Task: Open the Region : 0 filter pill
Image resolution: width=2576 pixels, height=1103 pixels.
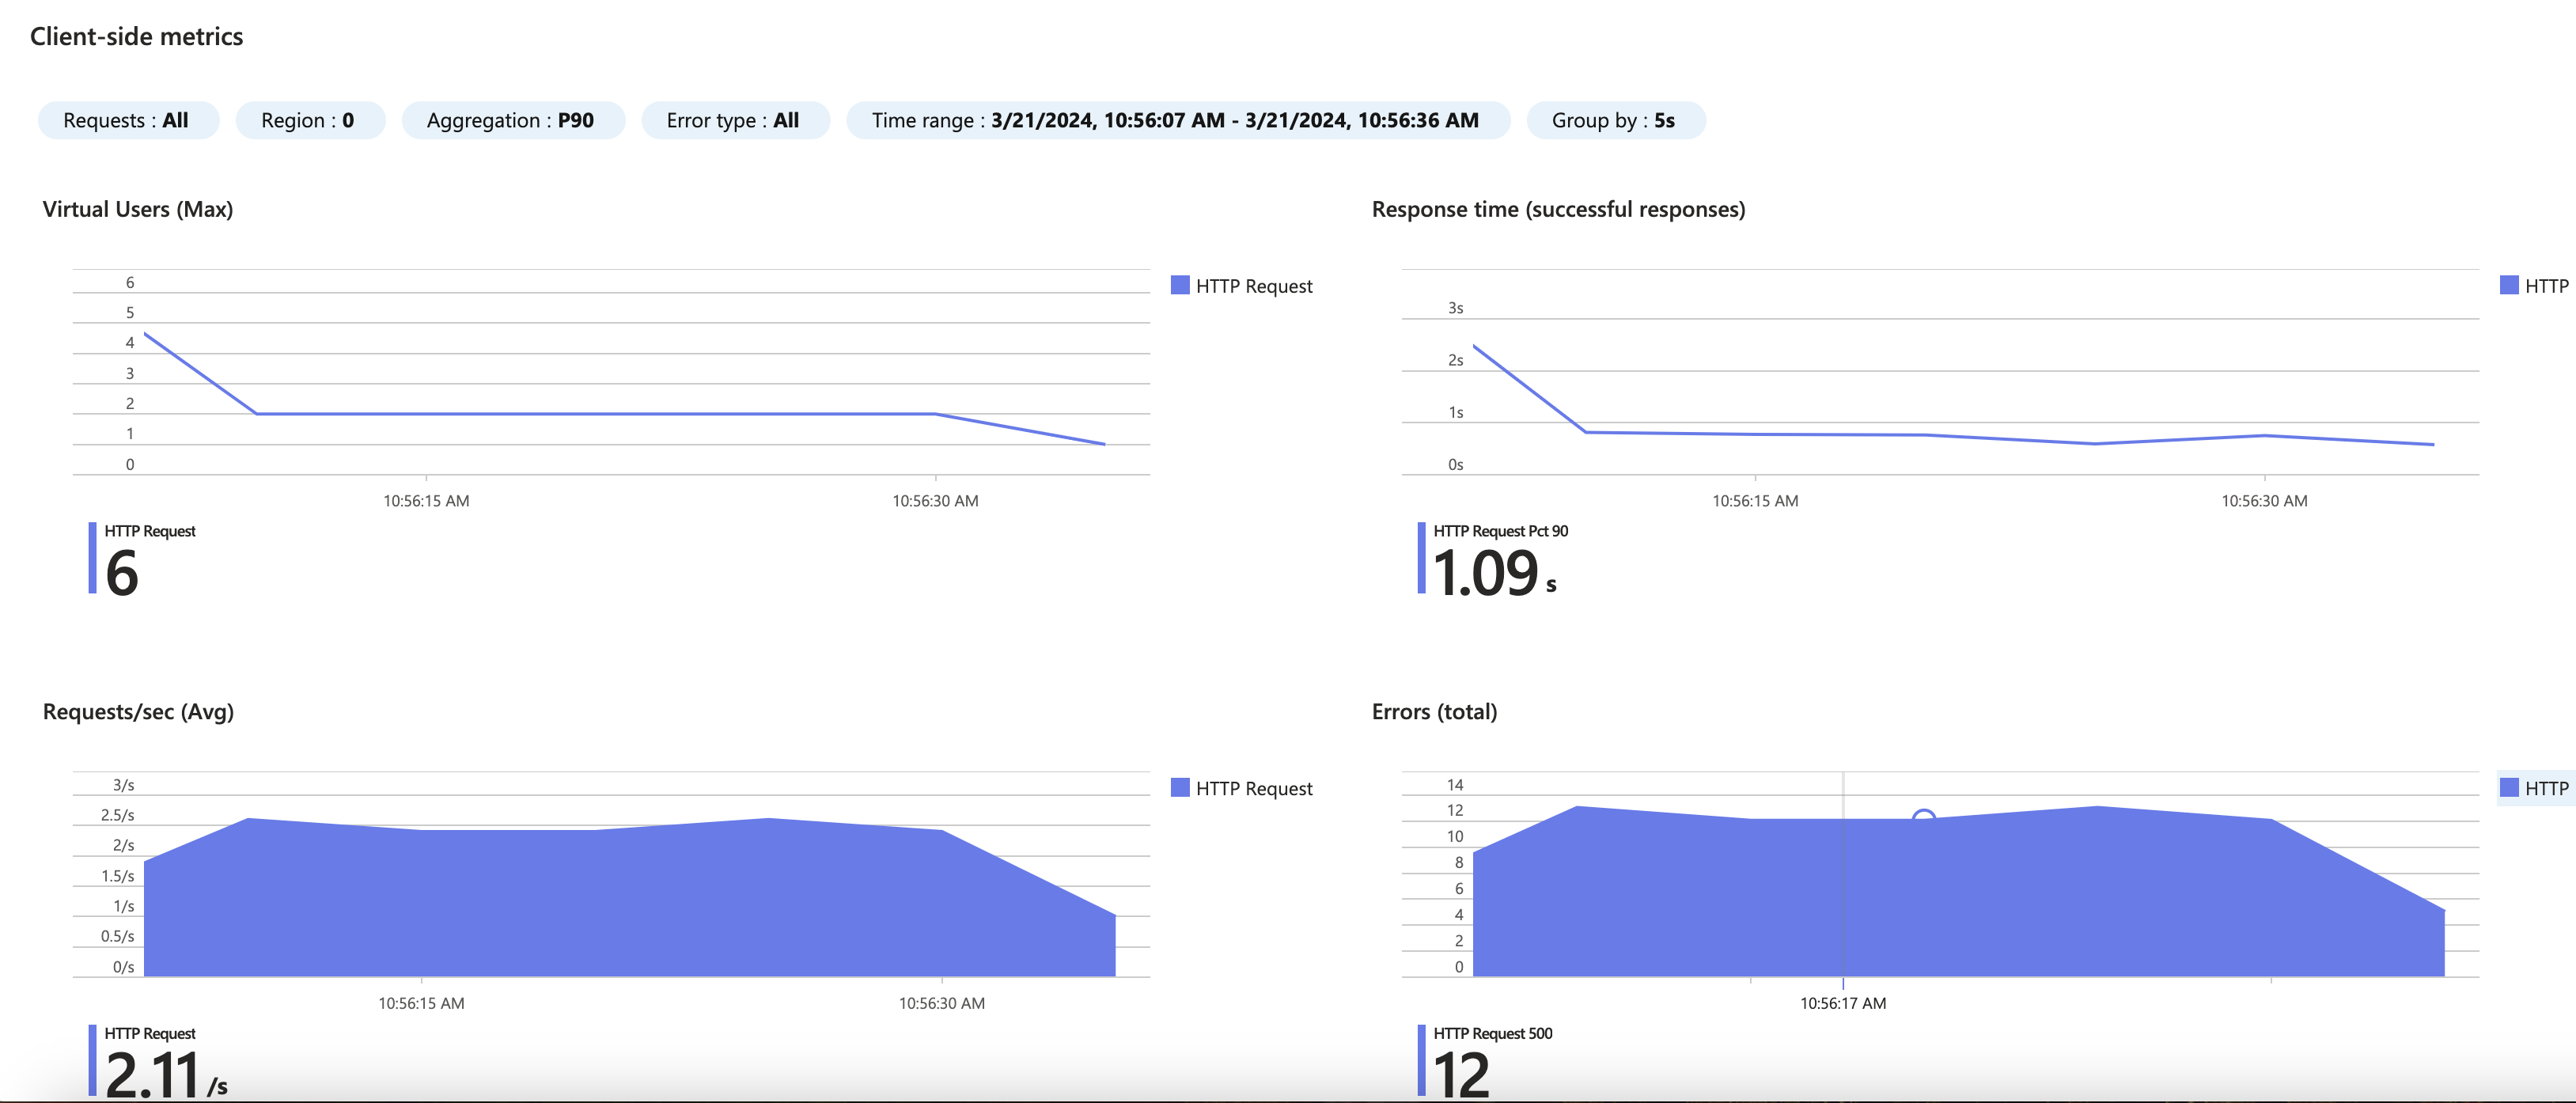Action: click(308, 120)
